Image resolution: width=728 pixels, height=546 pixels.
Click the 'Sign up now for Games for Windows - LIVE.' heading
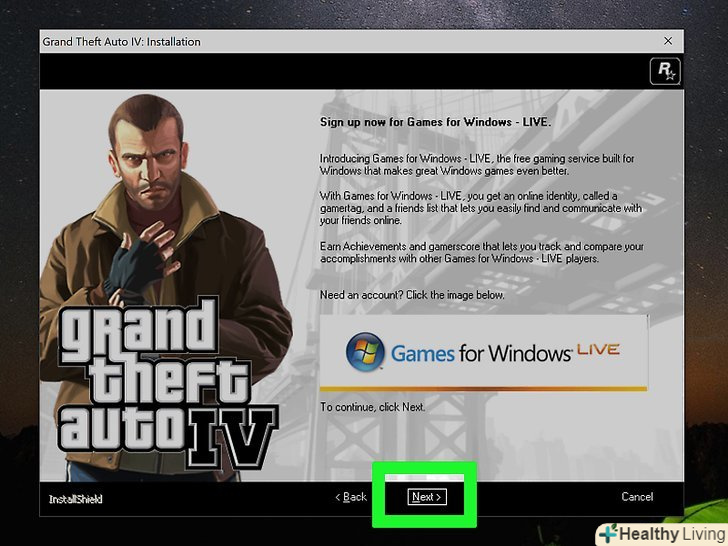[x=435, y=122]
